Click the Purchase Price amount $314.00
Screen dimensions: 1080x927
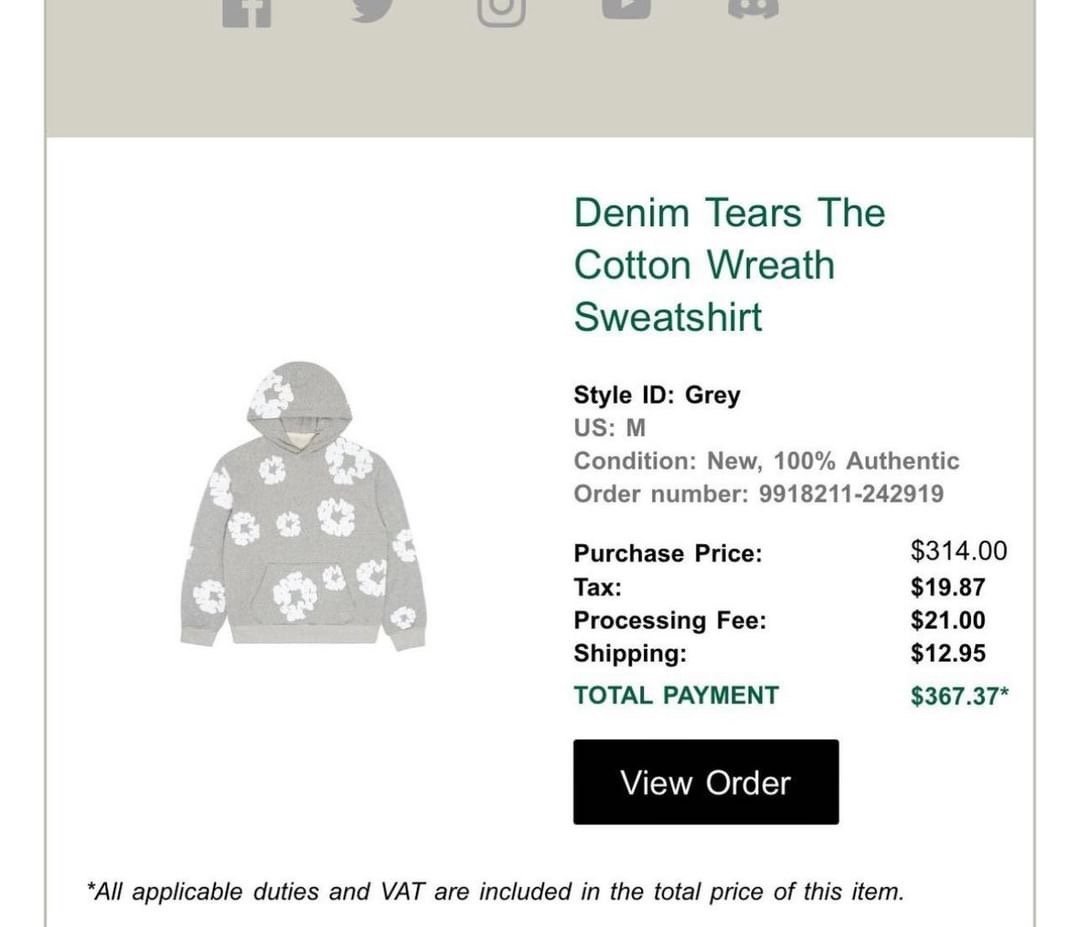click(959, 551)
